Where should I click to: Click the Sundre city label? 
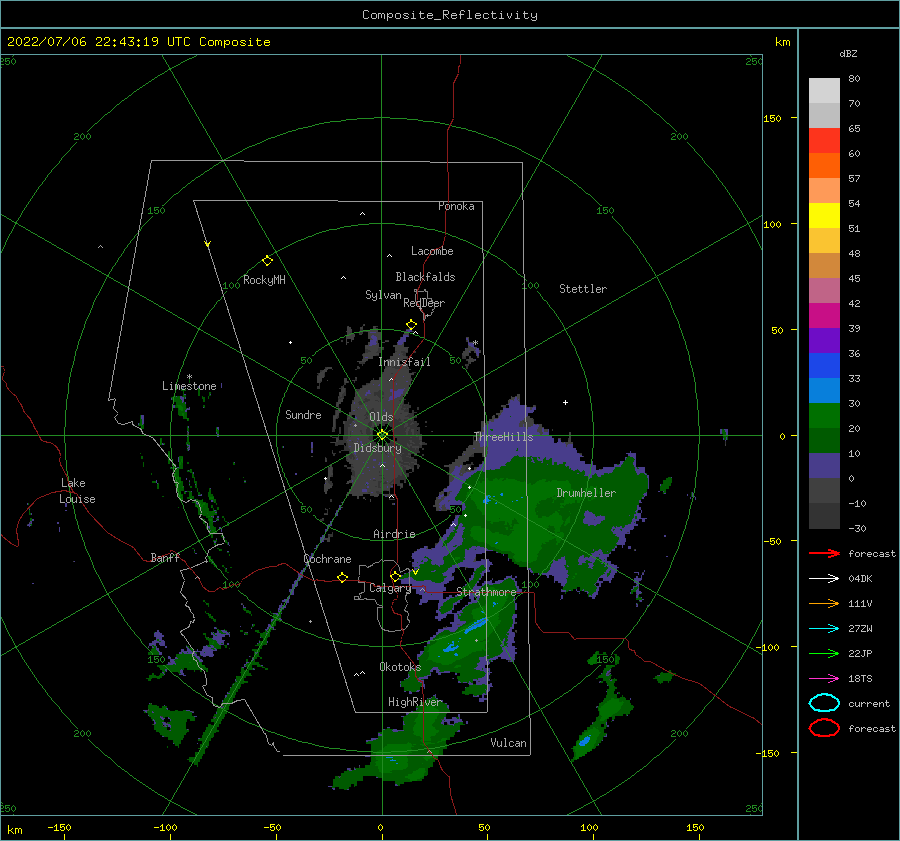pos(304,414)
